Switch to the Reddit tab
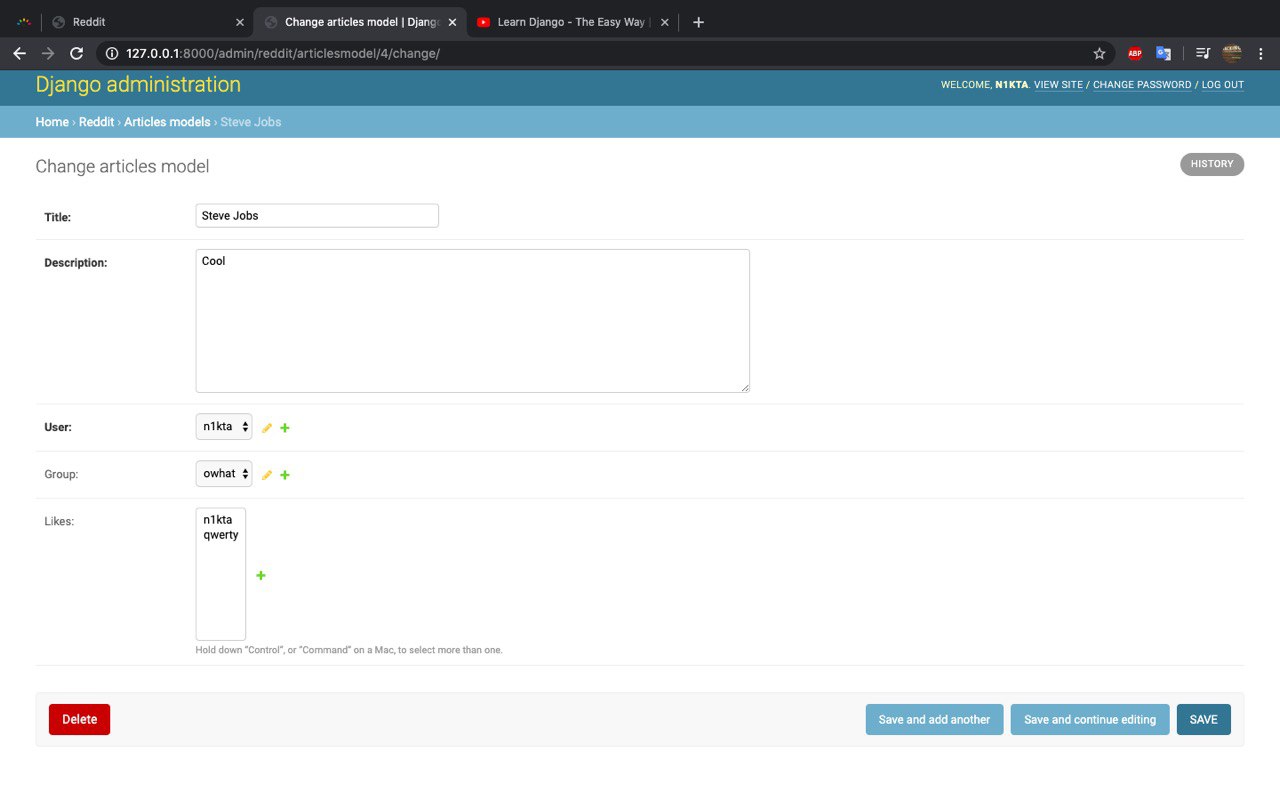Image resolution: width=1280 pixels, height=800 pixels. click(x=147, y=22)
